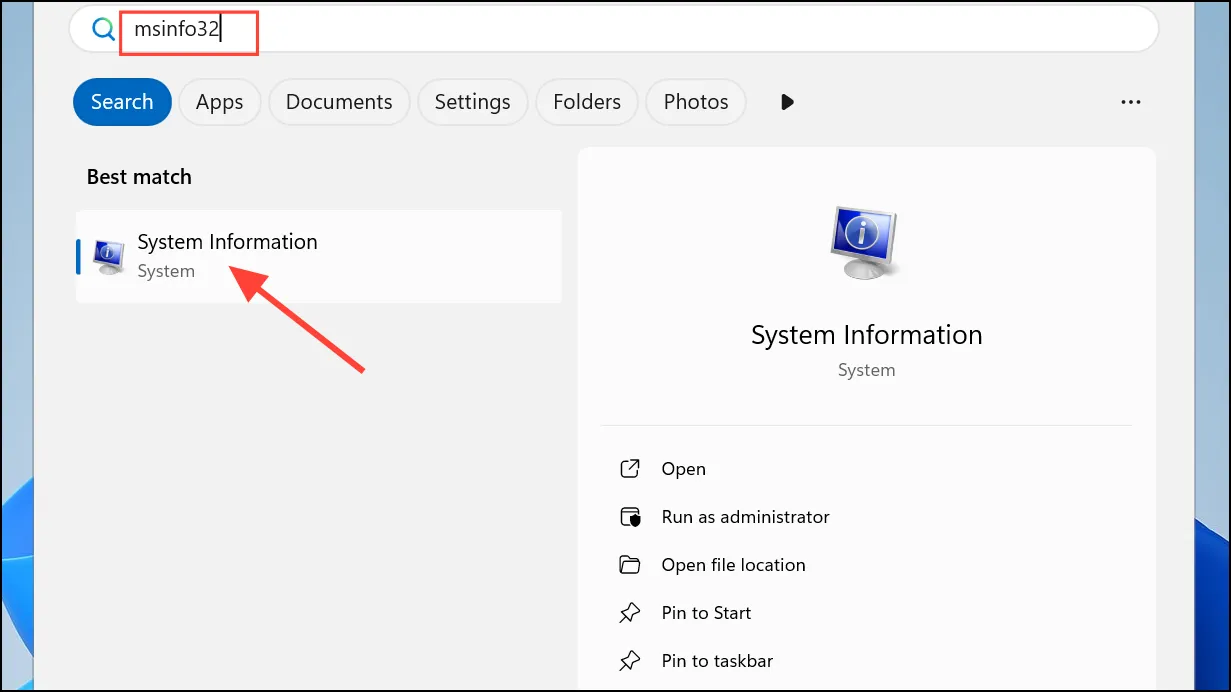Click the large System Information preview icon

coord(866,243)
